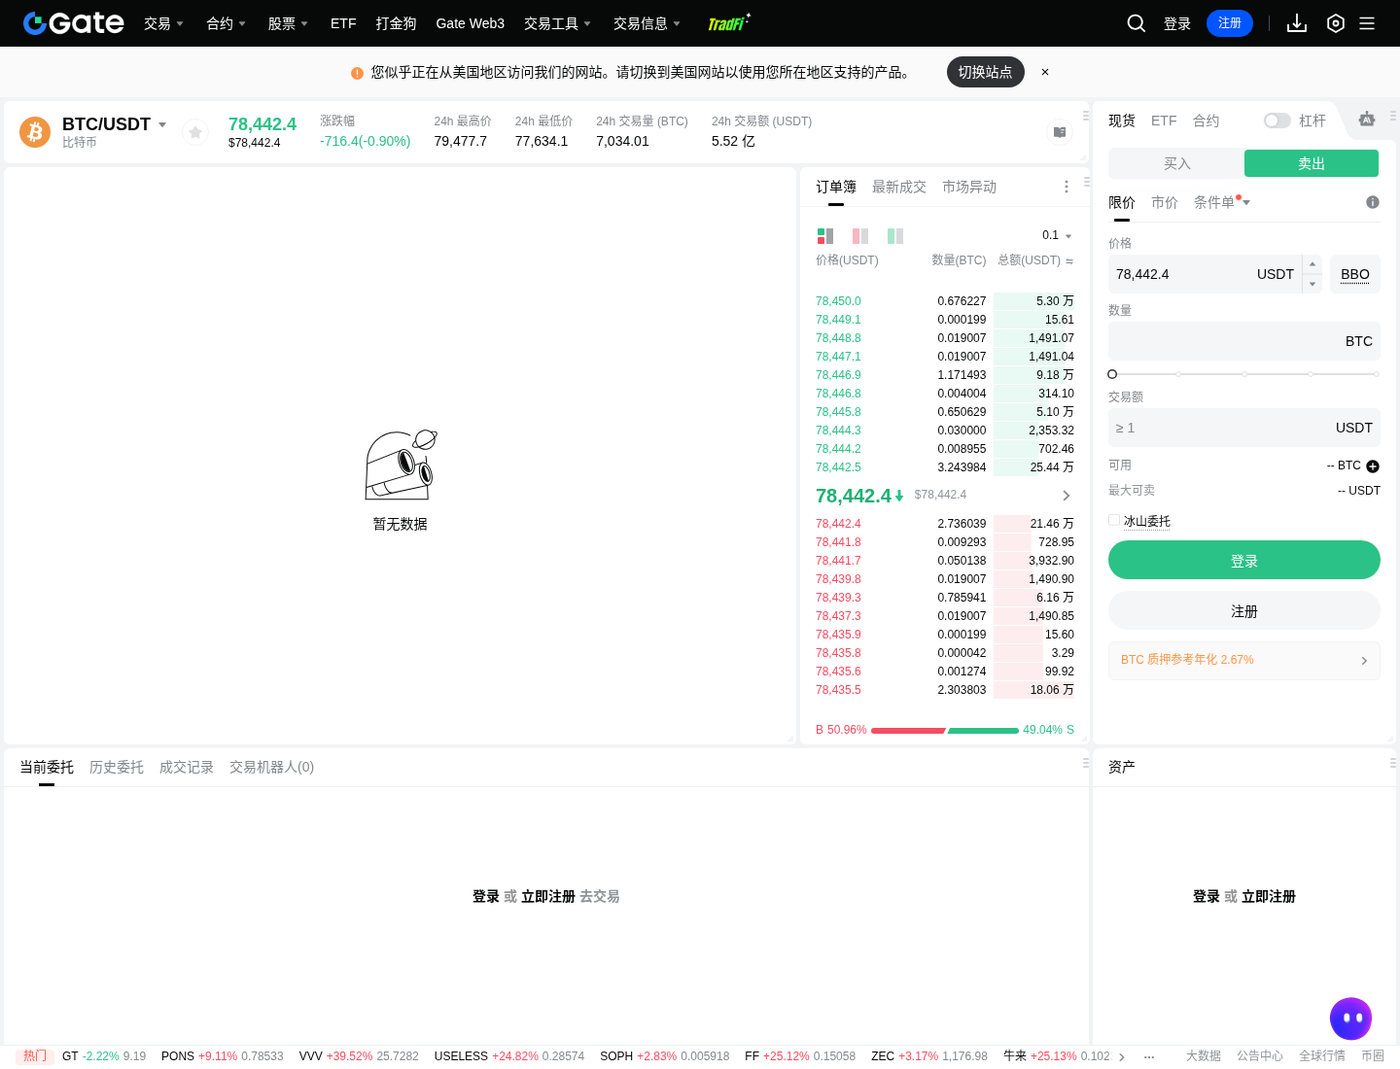Open ticker bar more options dots
This screenshot has height=1069, width=1400.
point(1149,1056)
